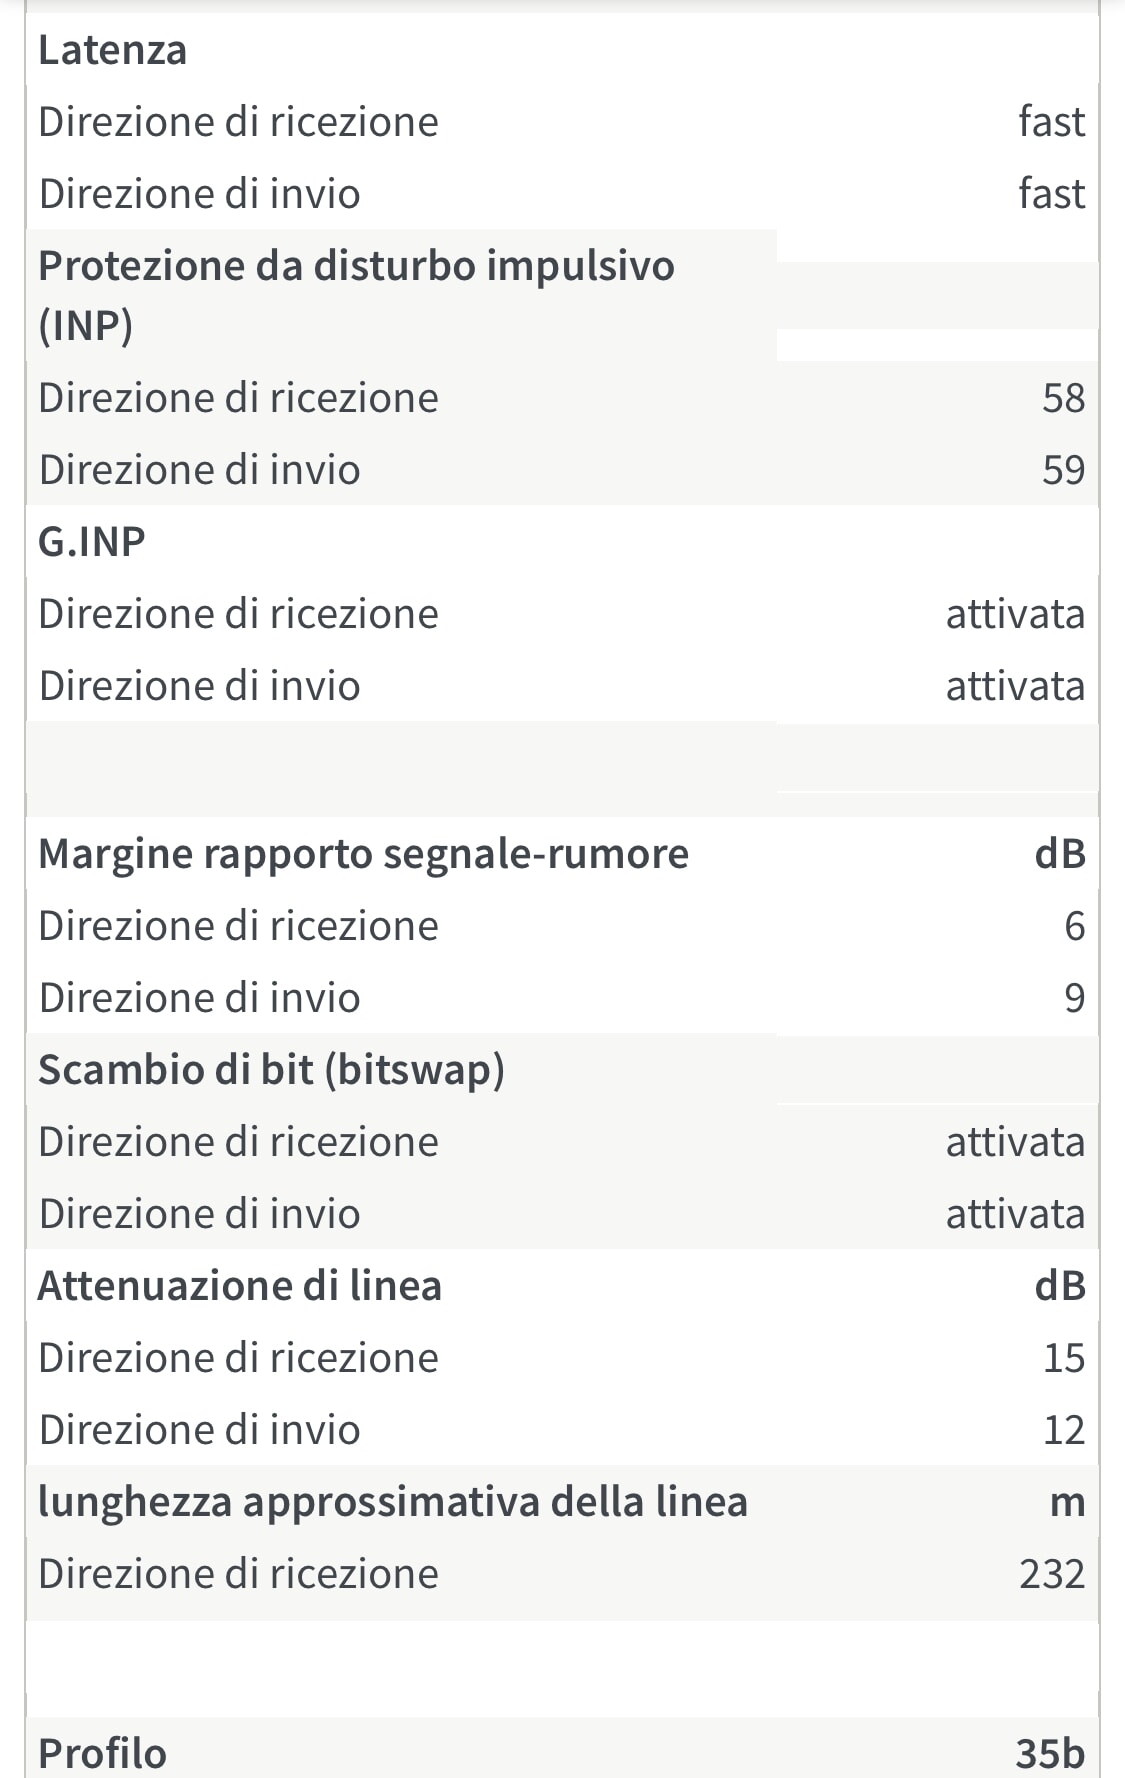
Task: Click Protezione da disturbo impulsivo (INP) heading
Action: tap(355, 294)
